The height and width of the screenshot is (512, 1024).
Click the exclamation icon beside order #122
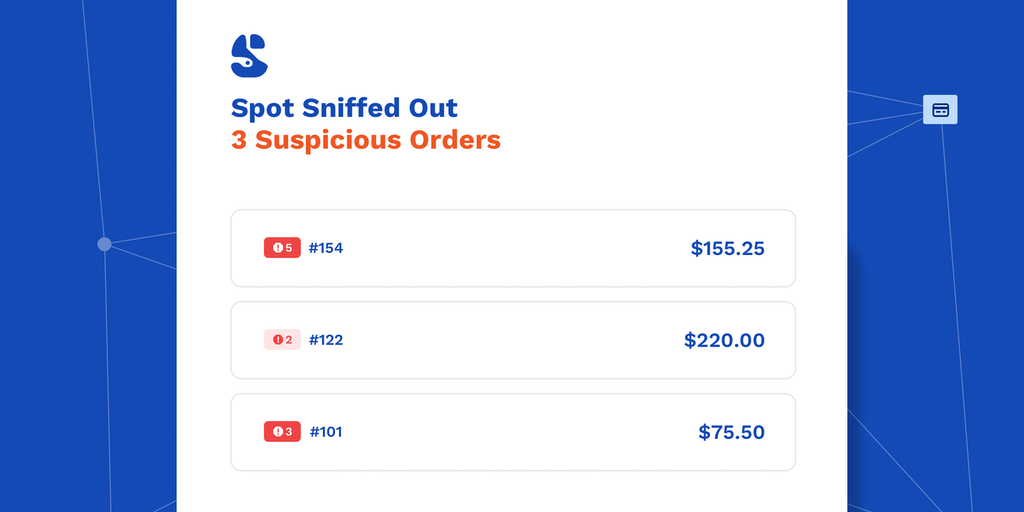click(x=277, y=340)
